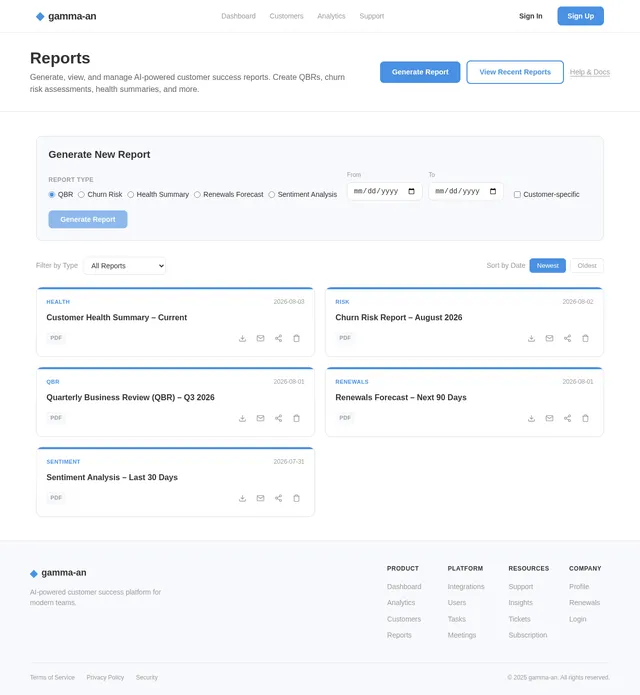Click the From date input field
640x695 pixels.
pos(384,191)
